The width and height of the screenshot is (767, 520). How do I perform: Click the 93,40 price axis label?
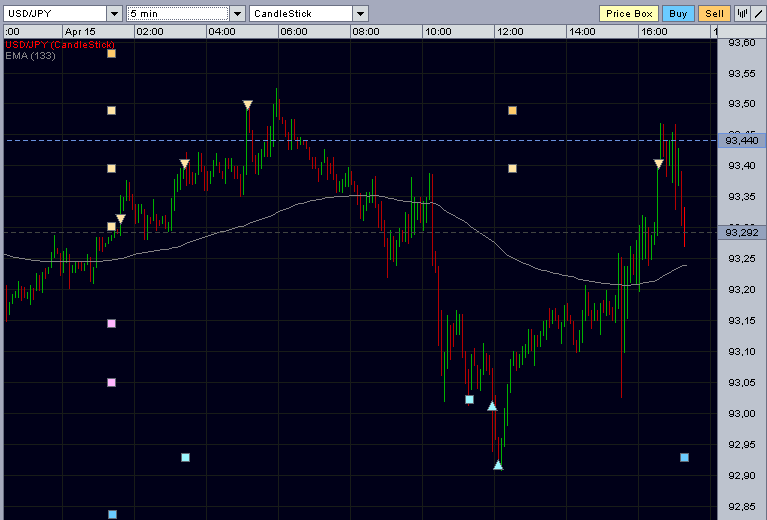(x=742, y=166)
